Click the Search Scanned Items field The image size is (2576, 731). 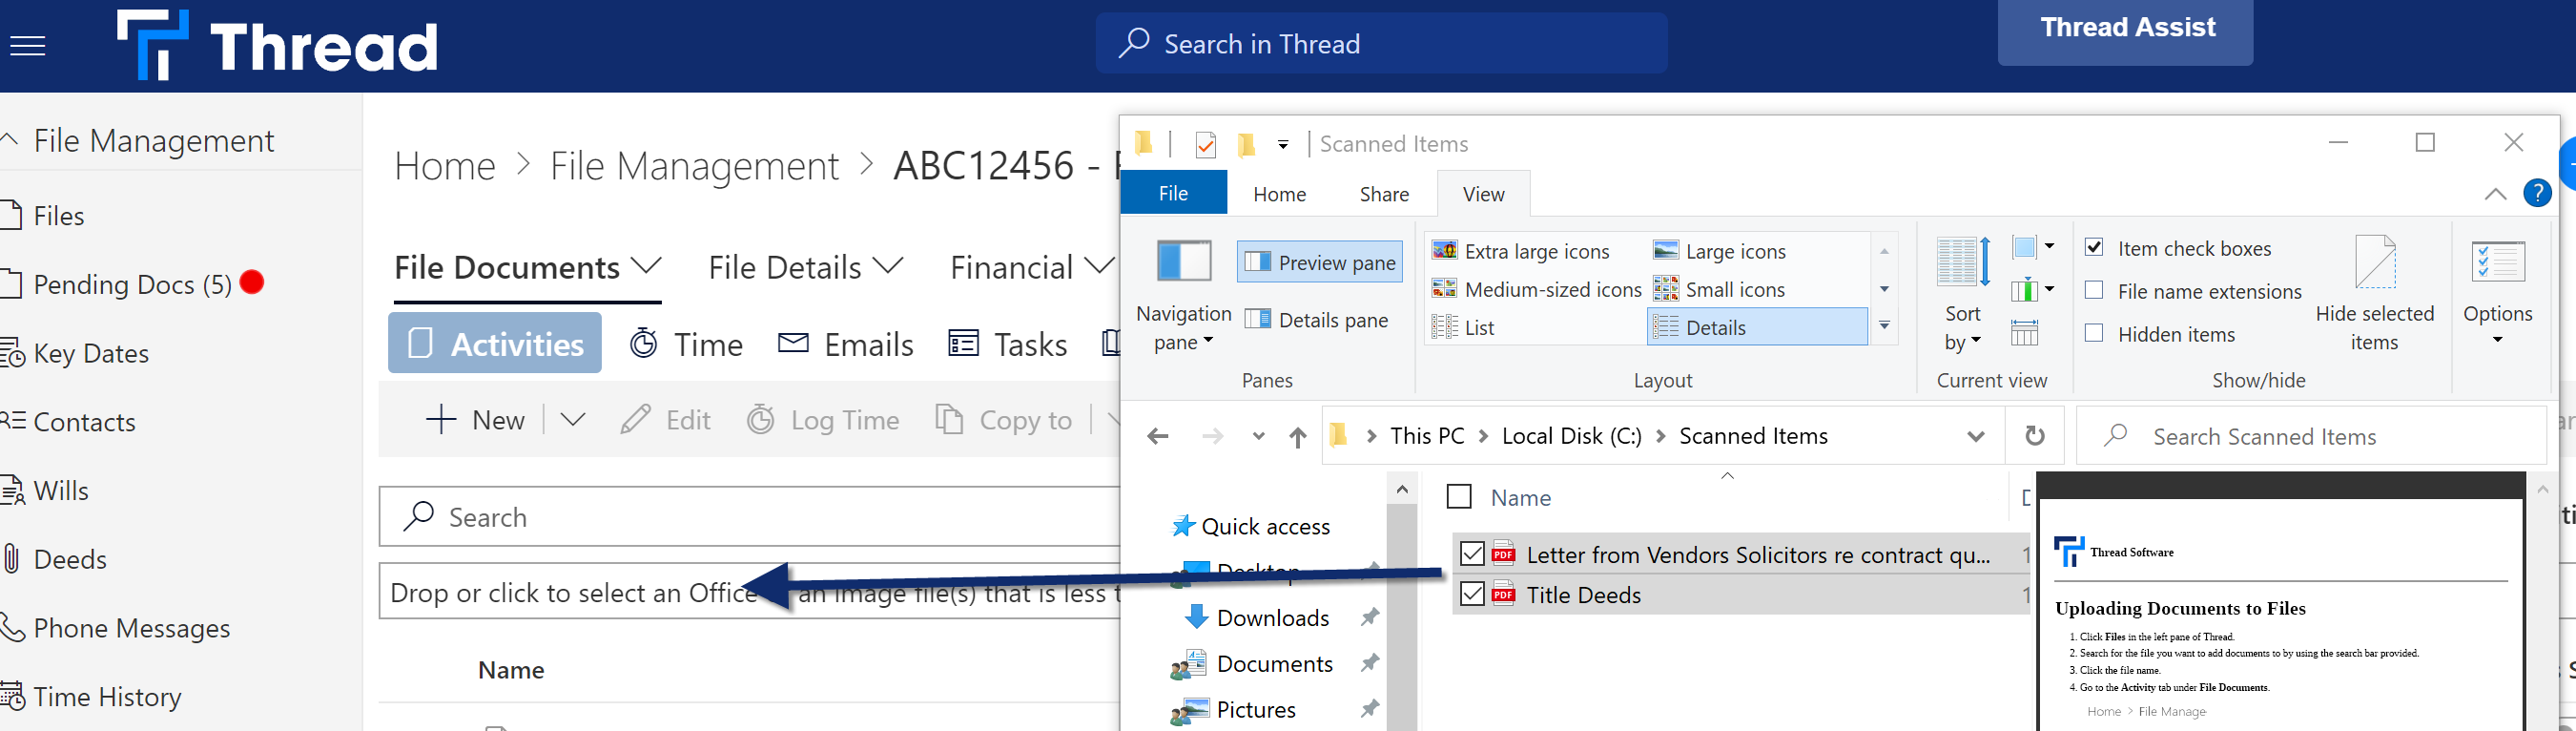[x=2310, y=436]
